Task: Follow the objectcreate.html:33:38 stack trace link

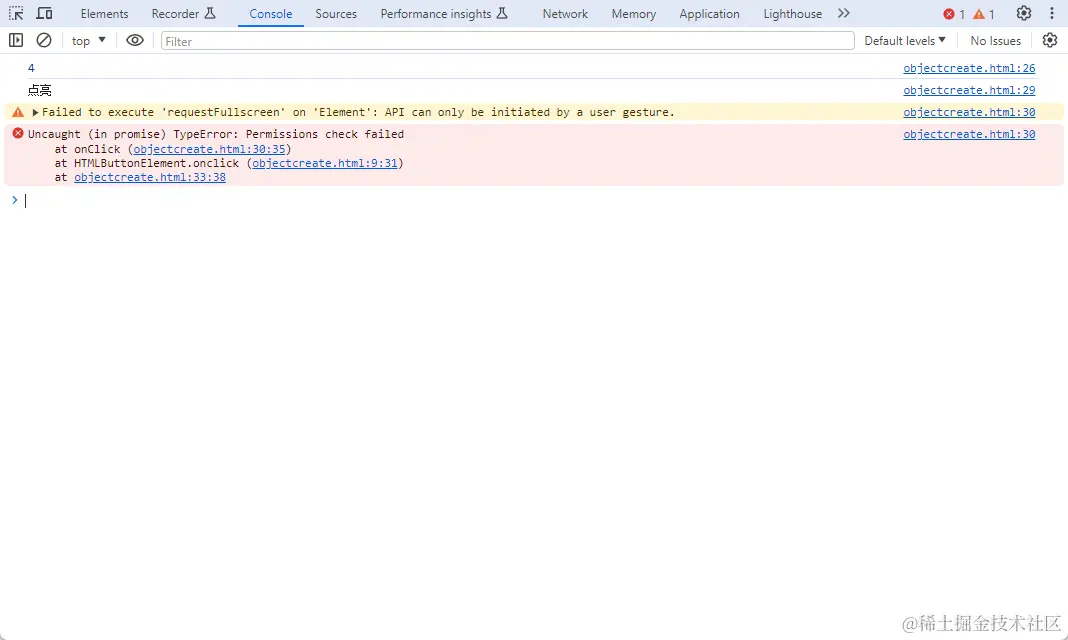Action: 150,177
